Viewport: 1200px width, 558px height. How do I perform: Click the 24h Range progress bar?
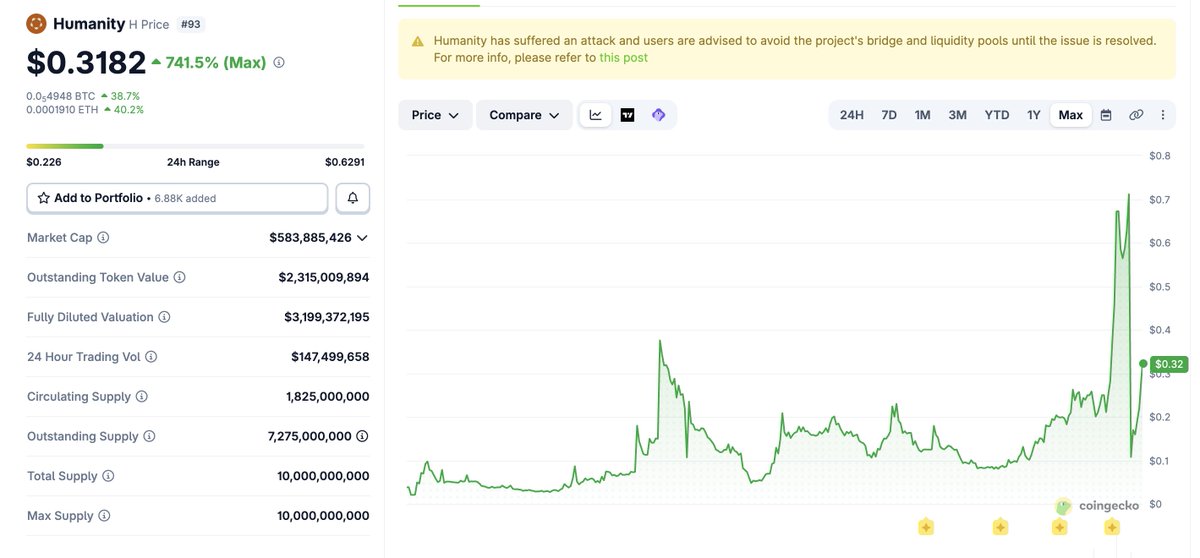pos(195,146)
